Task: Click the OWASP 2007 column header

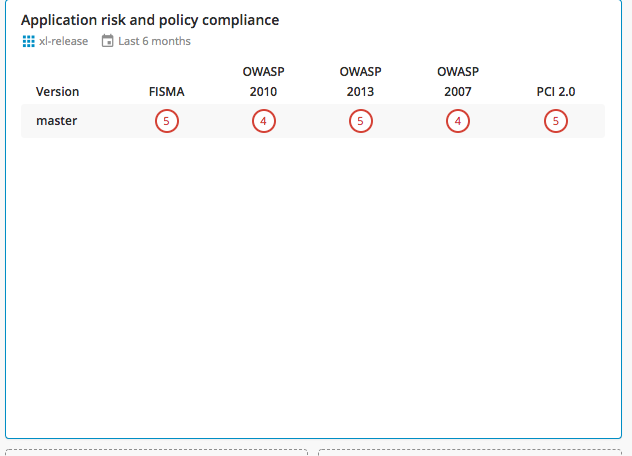Action: [458, 81]
